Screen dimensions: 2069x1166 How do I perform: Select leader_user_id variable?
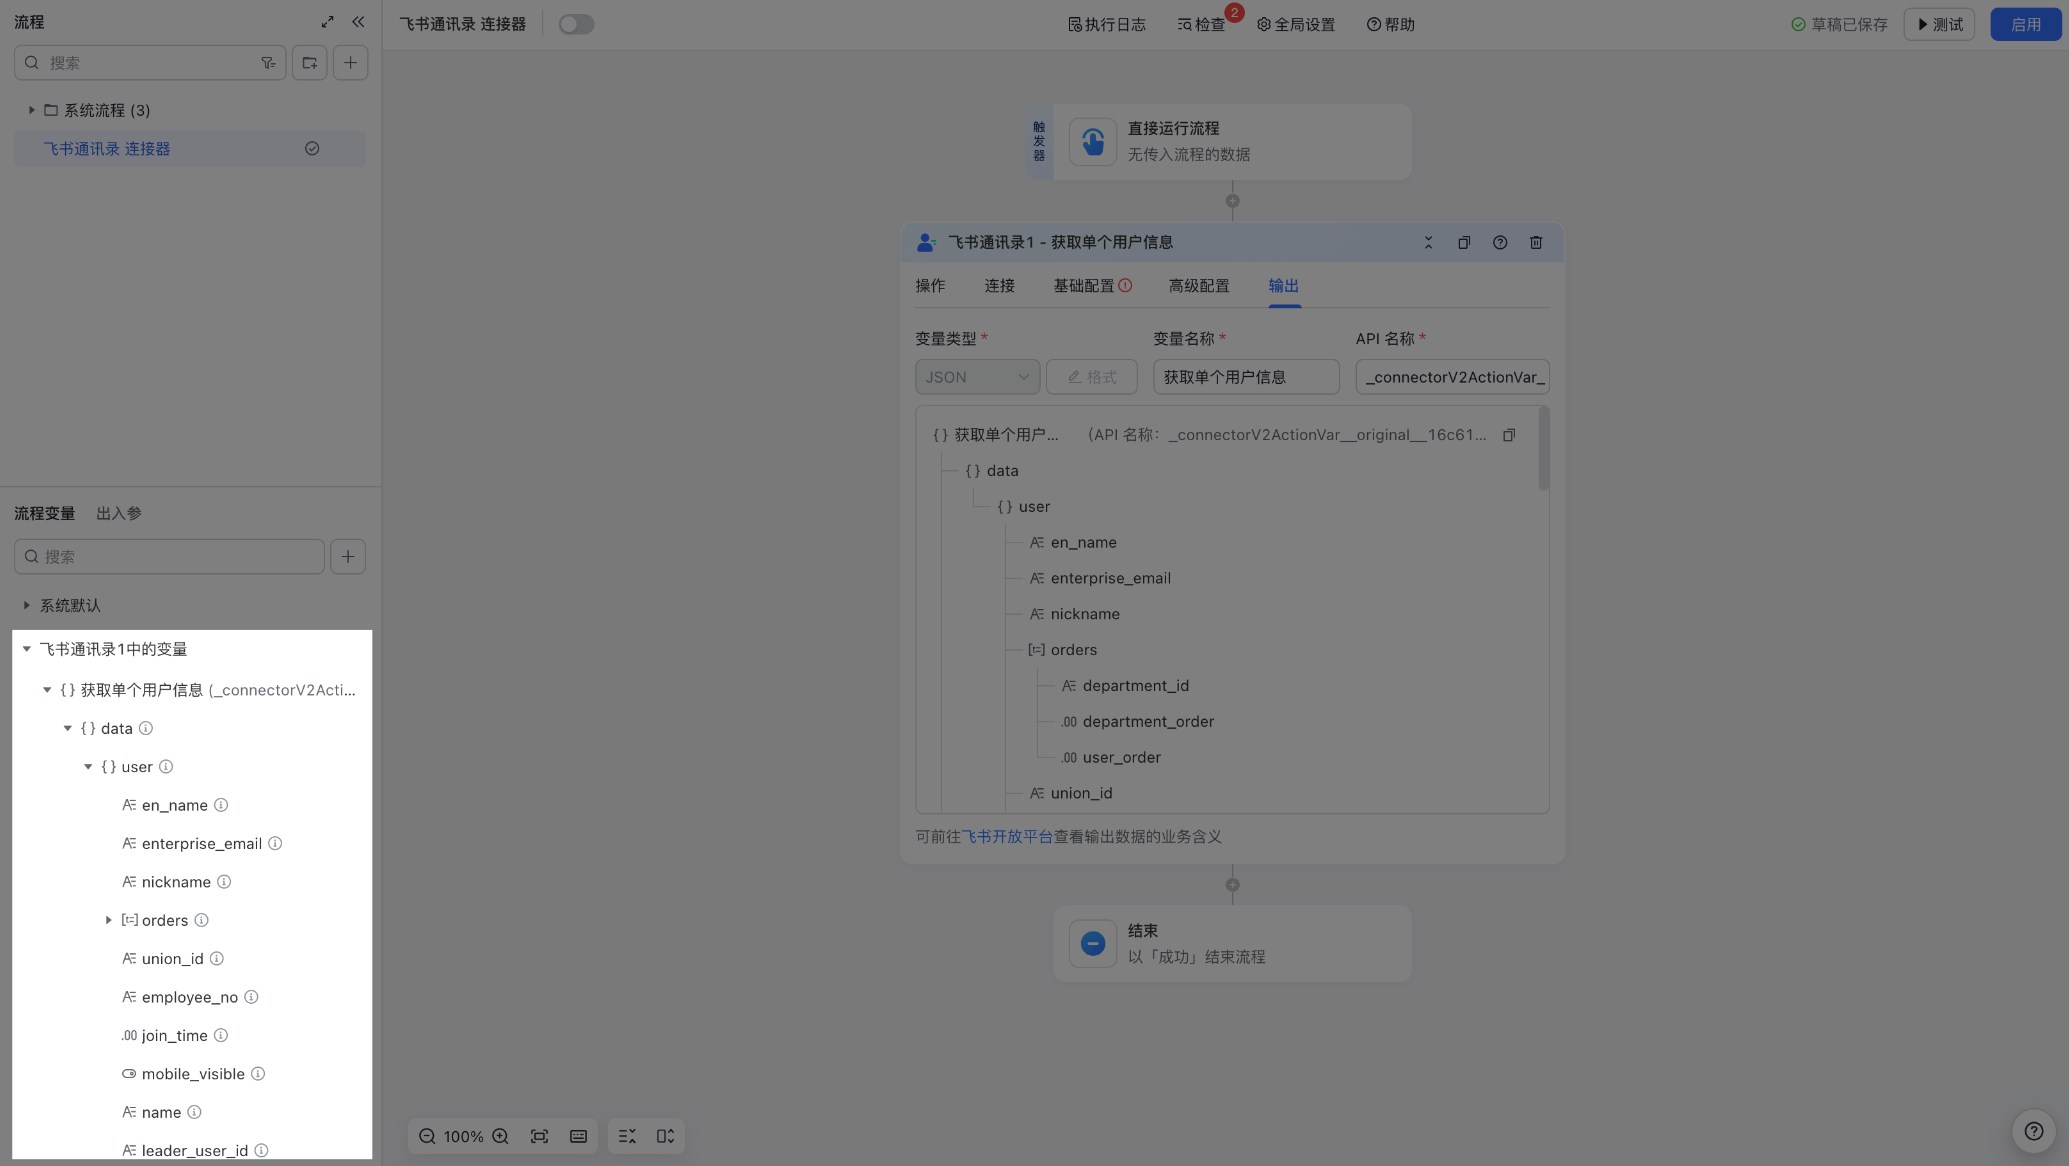point(195,1150)
